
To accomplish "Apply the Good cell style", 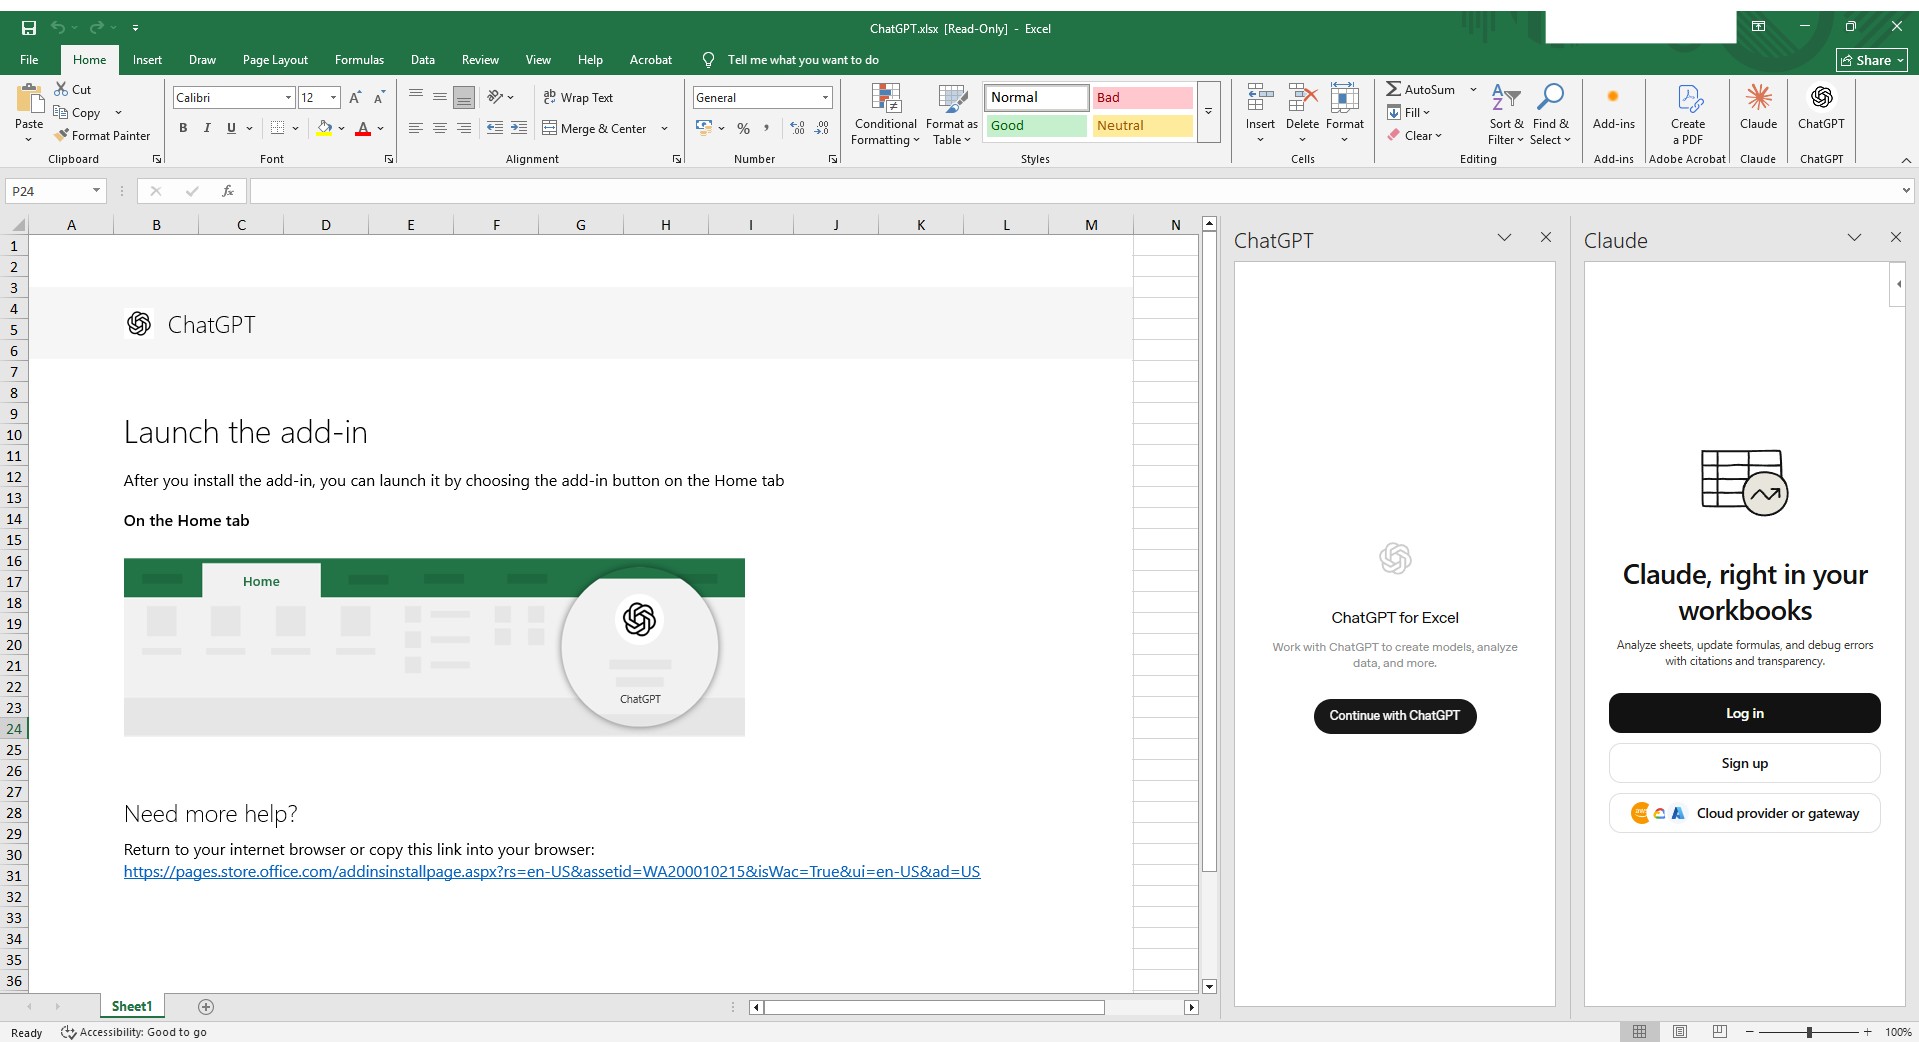I will pyautogui.click(x=1036, y=125).
